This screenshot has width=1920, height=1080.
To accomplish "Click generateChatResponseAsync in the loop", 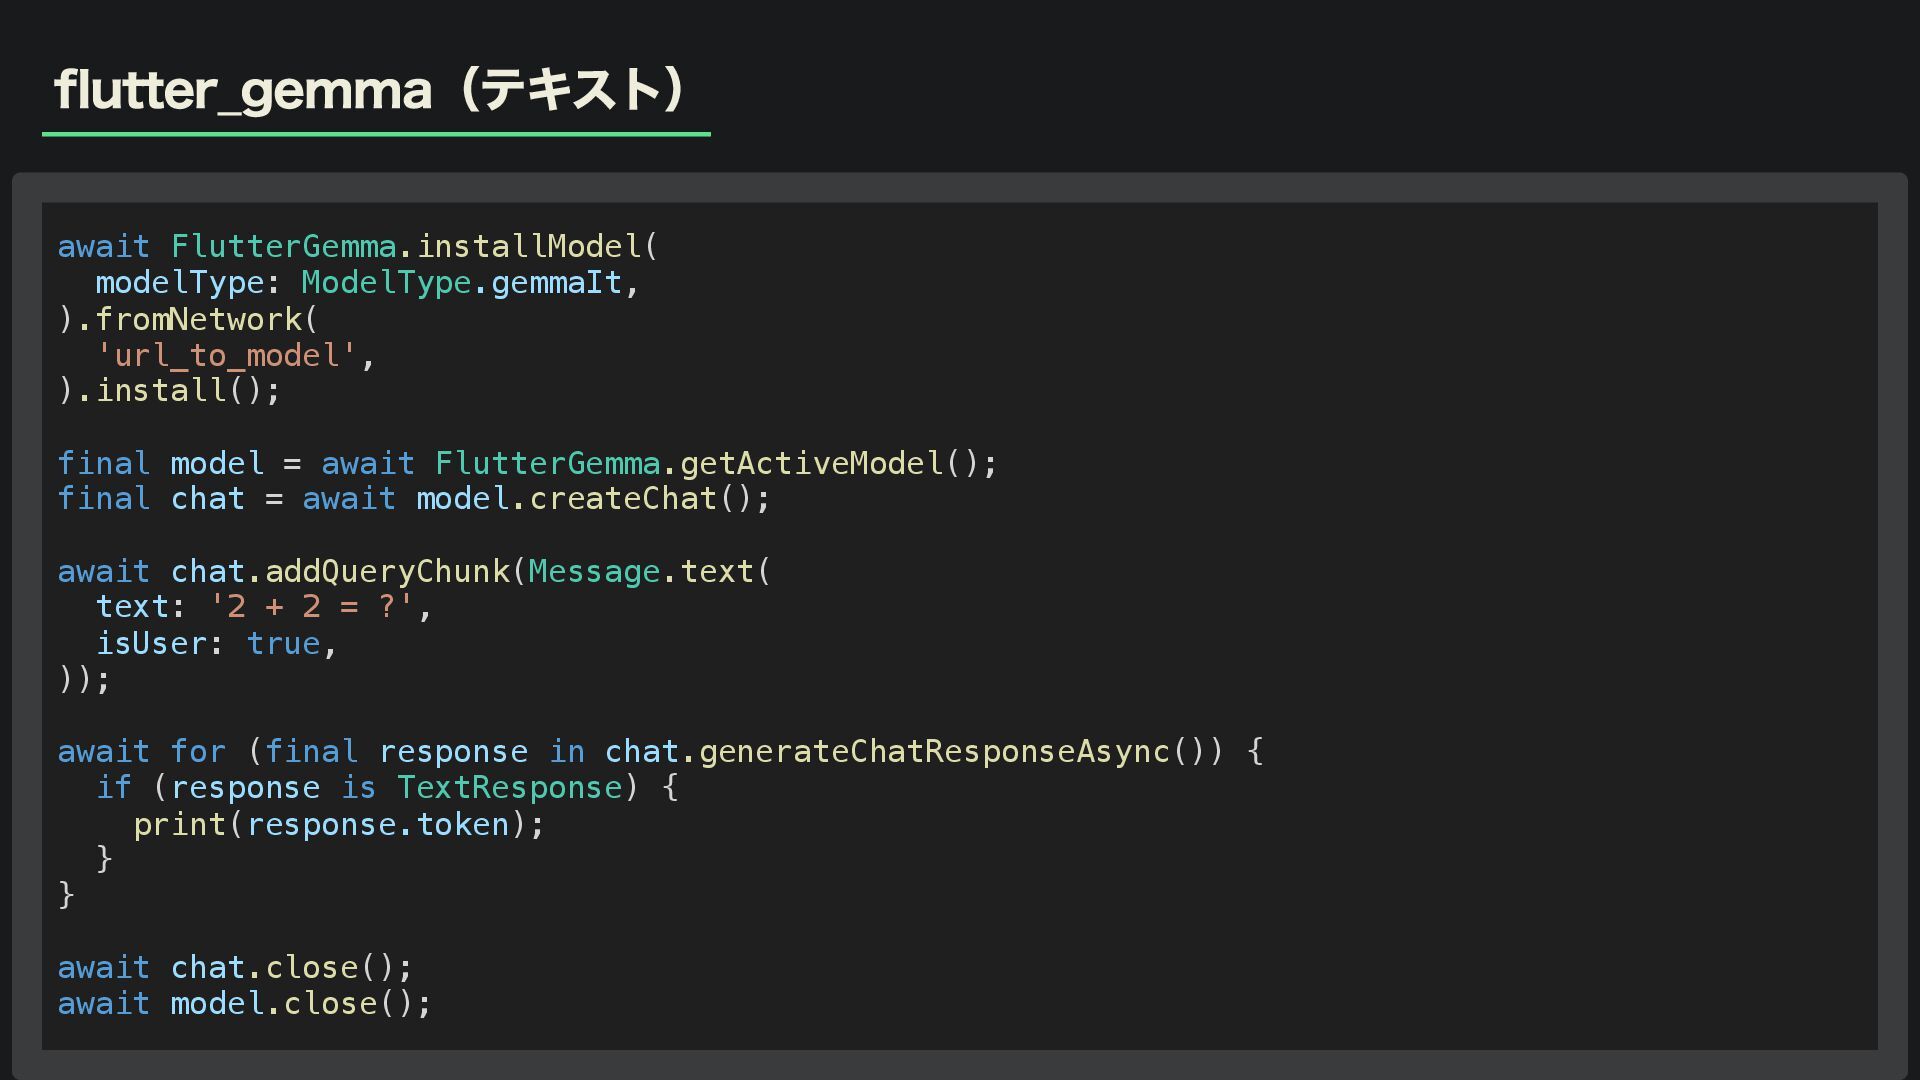I will (x=933, y=752).
